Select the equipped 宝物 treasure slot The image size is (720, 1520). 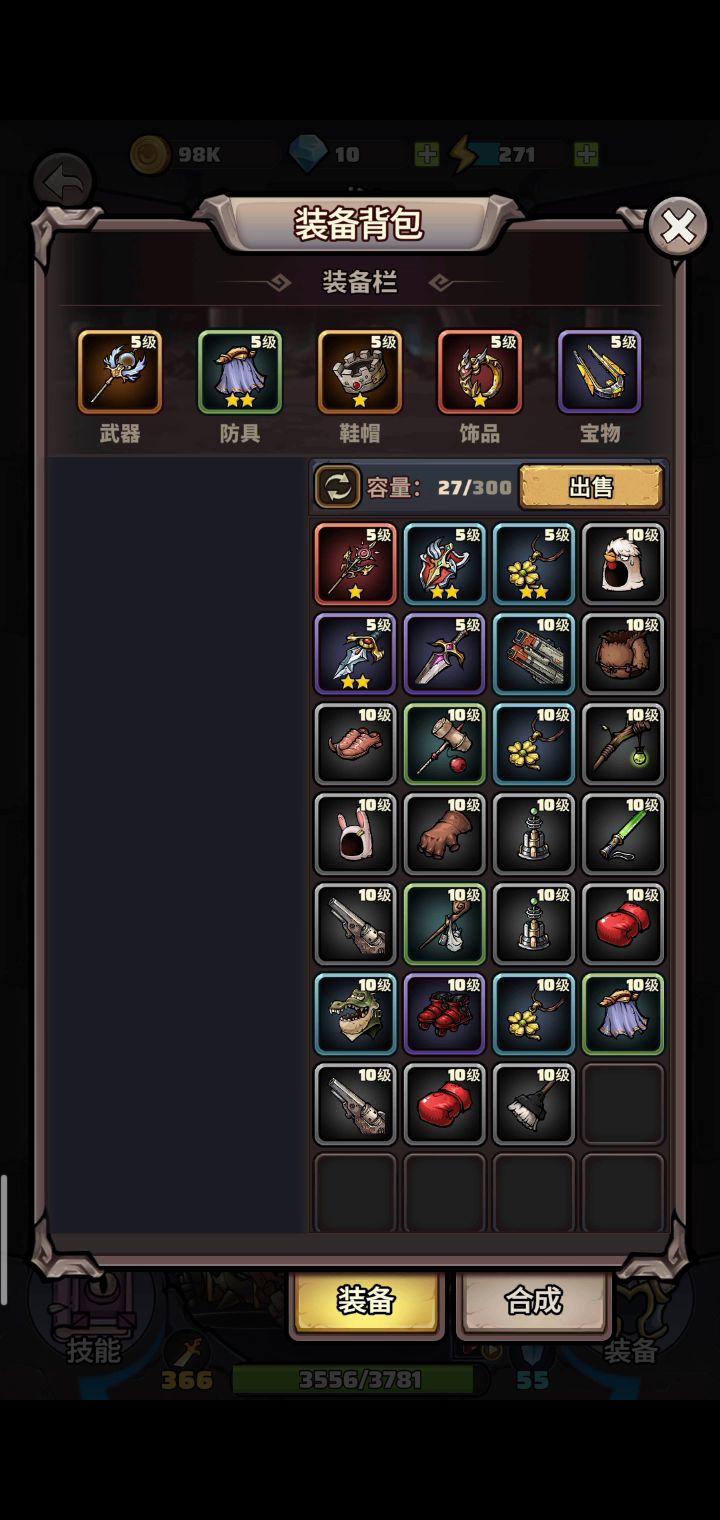[x=600, y=372]
